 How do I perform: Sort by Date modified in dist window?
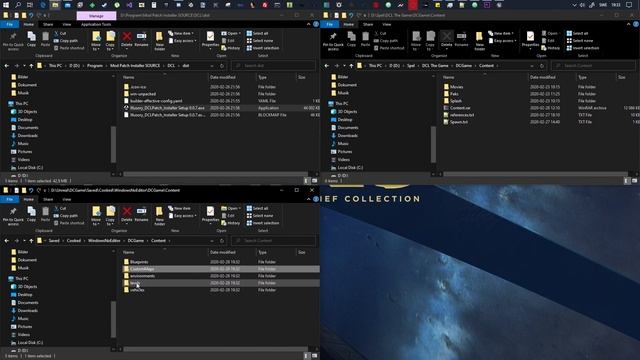pos(222,77)
